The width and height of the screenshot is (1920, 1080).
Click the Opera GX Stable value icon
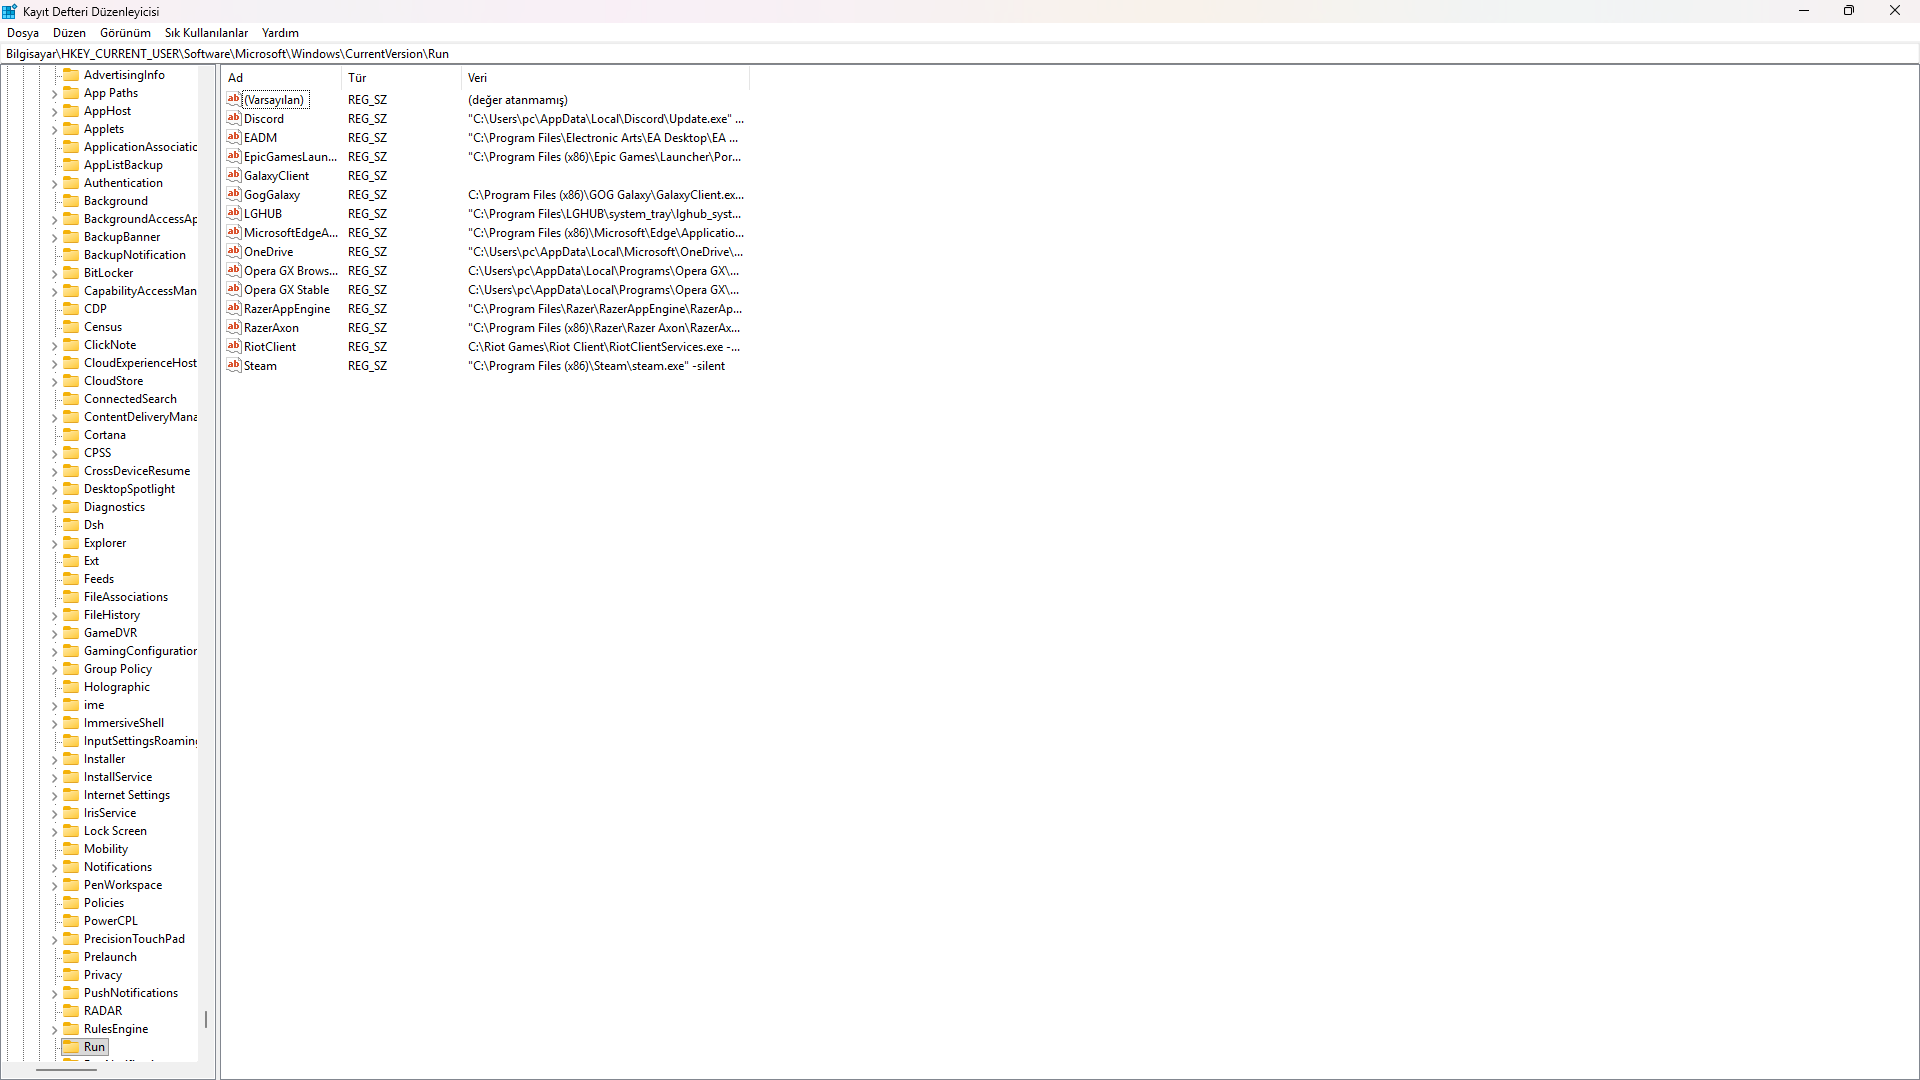click(234, 289)
